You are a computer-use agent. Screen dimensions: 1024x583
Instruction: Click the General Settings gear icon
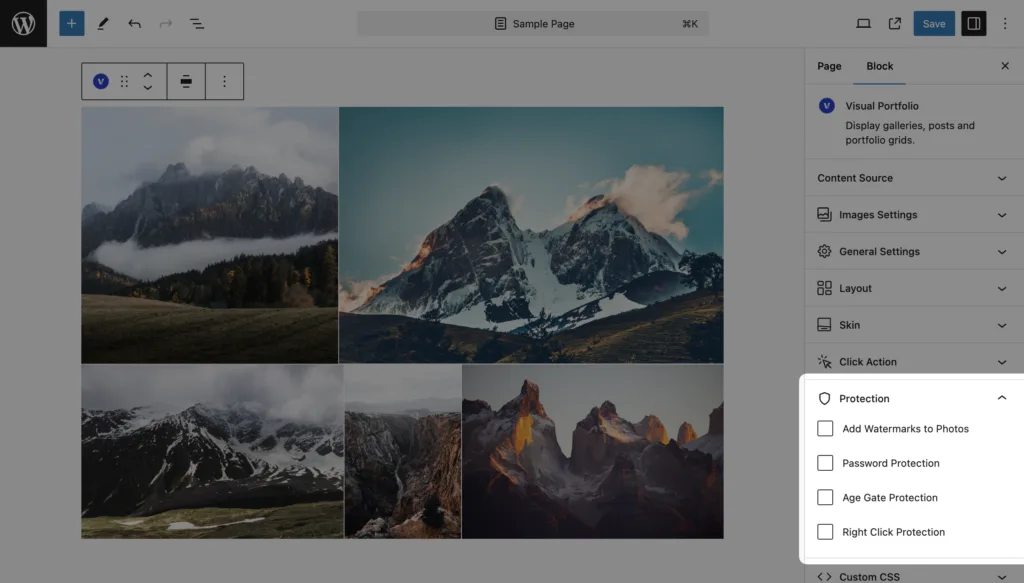point(824,251)
